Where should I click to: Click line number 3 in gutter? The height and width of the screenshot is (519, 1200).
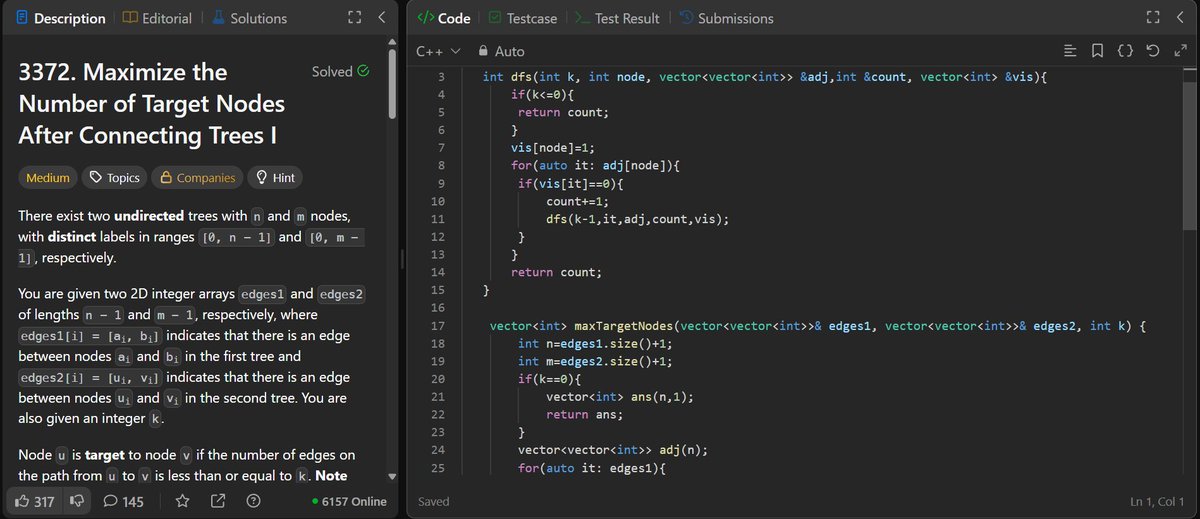[x=441, y=77]
